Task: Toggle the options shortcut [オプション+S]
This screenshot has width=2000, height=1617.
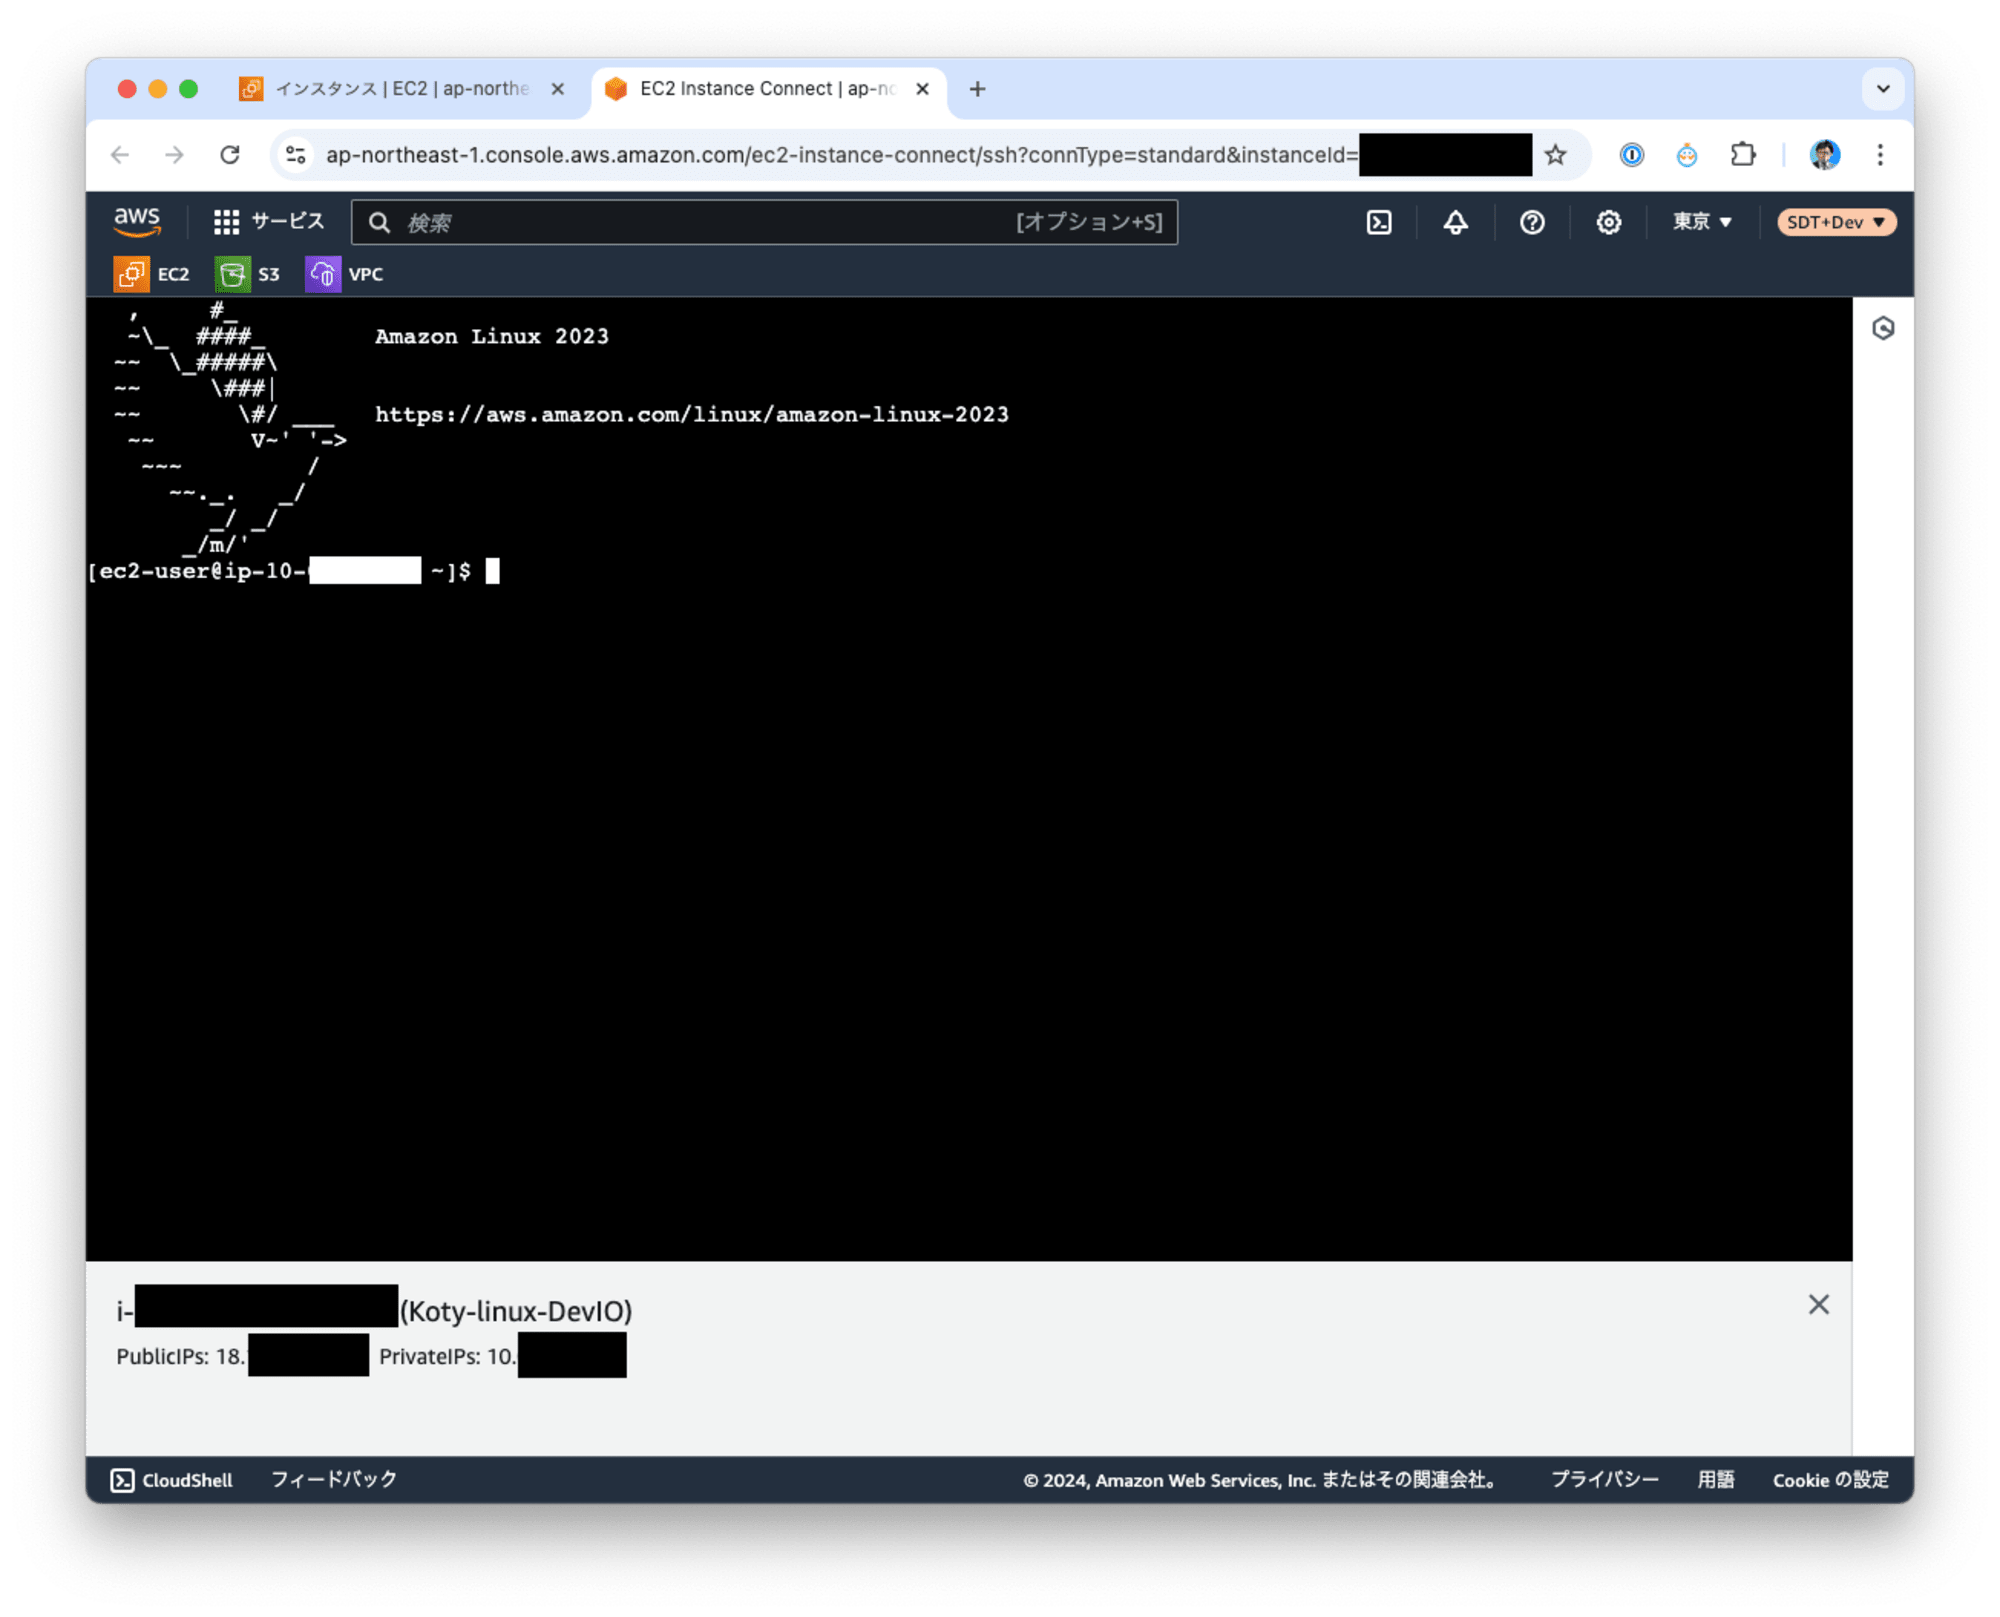Action: click(x=1089, y=223)
